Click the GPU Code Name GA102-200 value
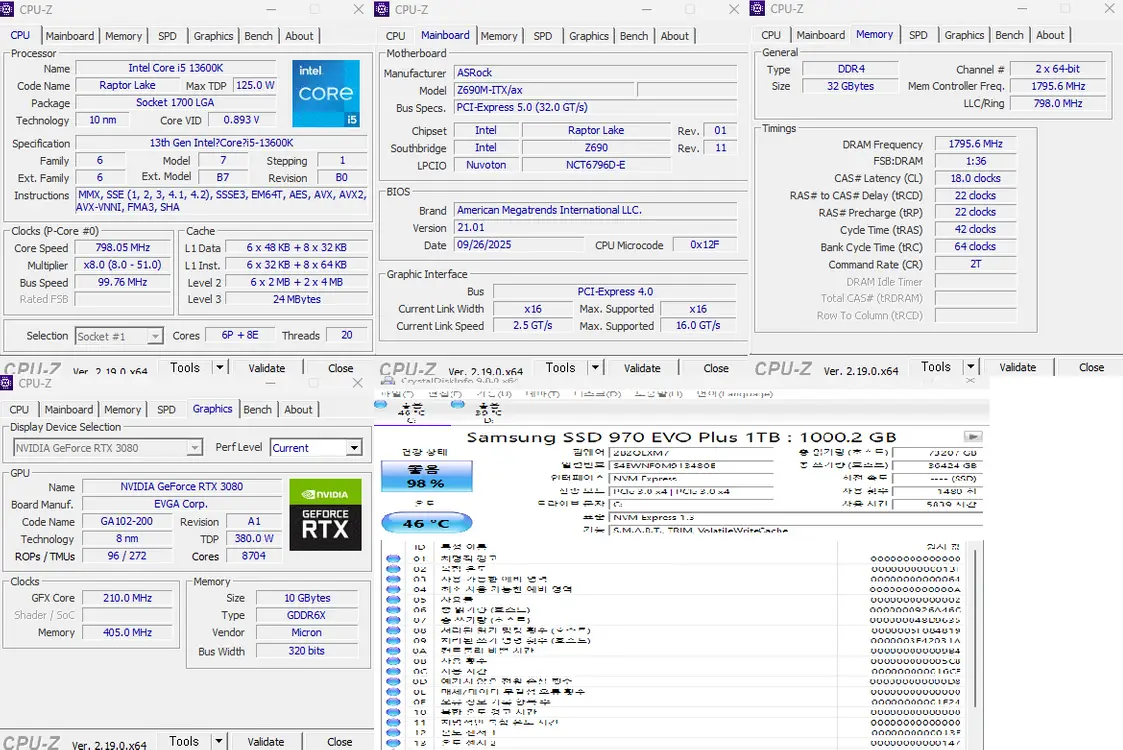The width and height of the screenshot is (1123, 750). pyautogui.click(x=127, y=521)
